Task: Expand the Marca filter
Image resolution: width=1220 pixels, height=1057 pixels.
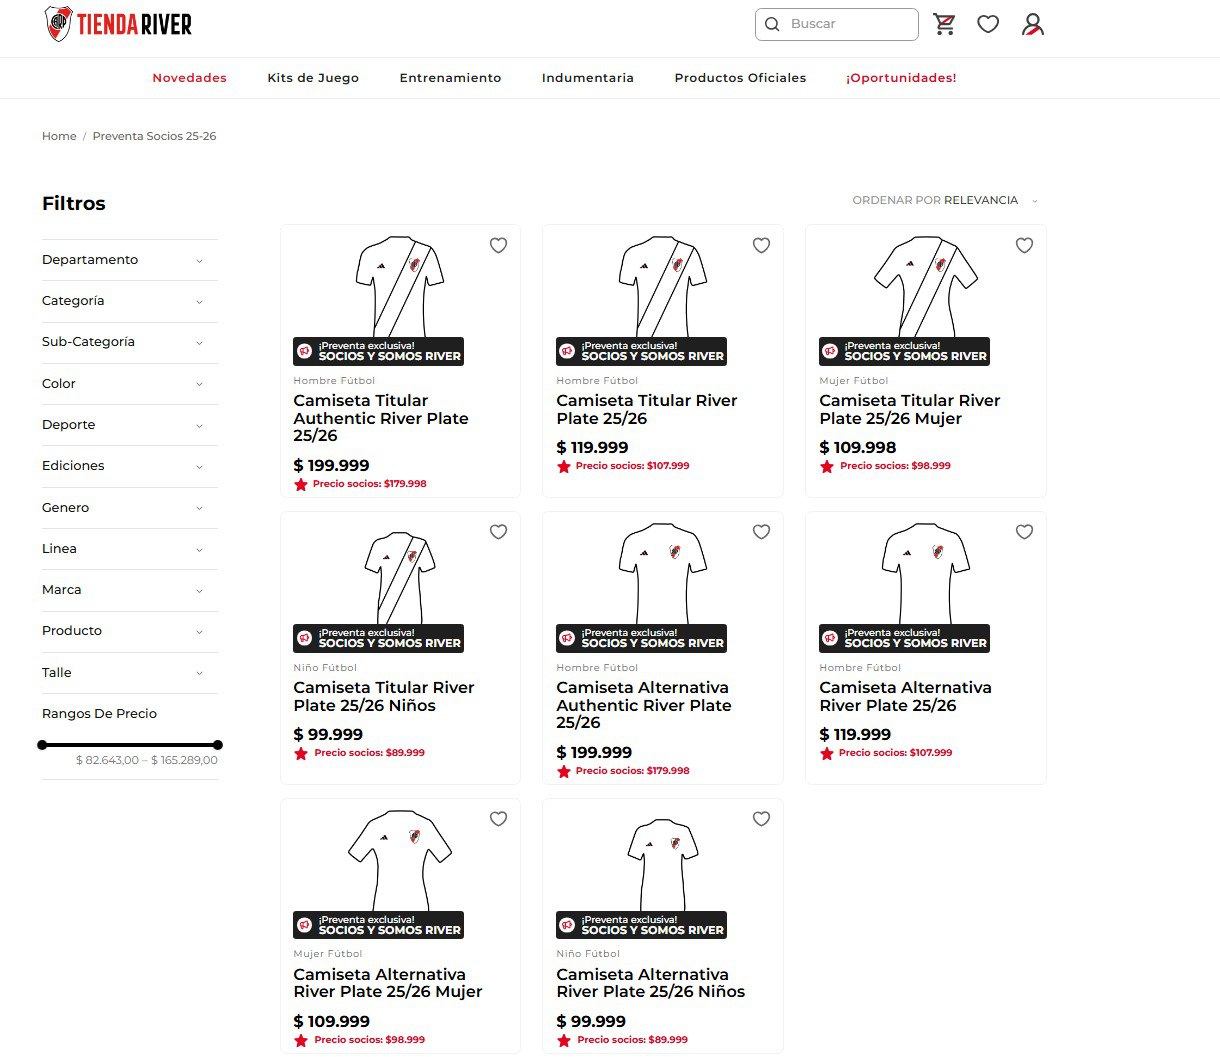Action: (x=130, y=590)
